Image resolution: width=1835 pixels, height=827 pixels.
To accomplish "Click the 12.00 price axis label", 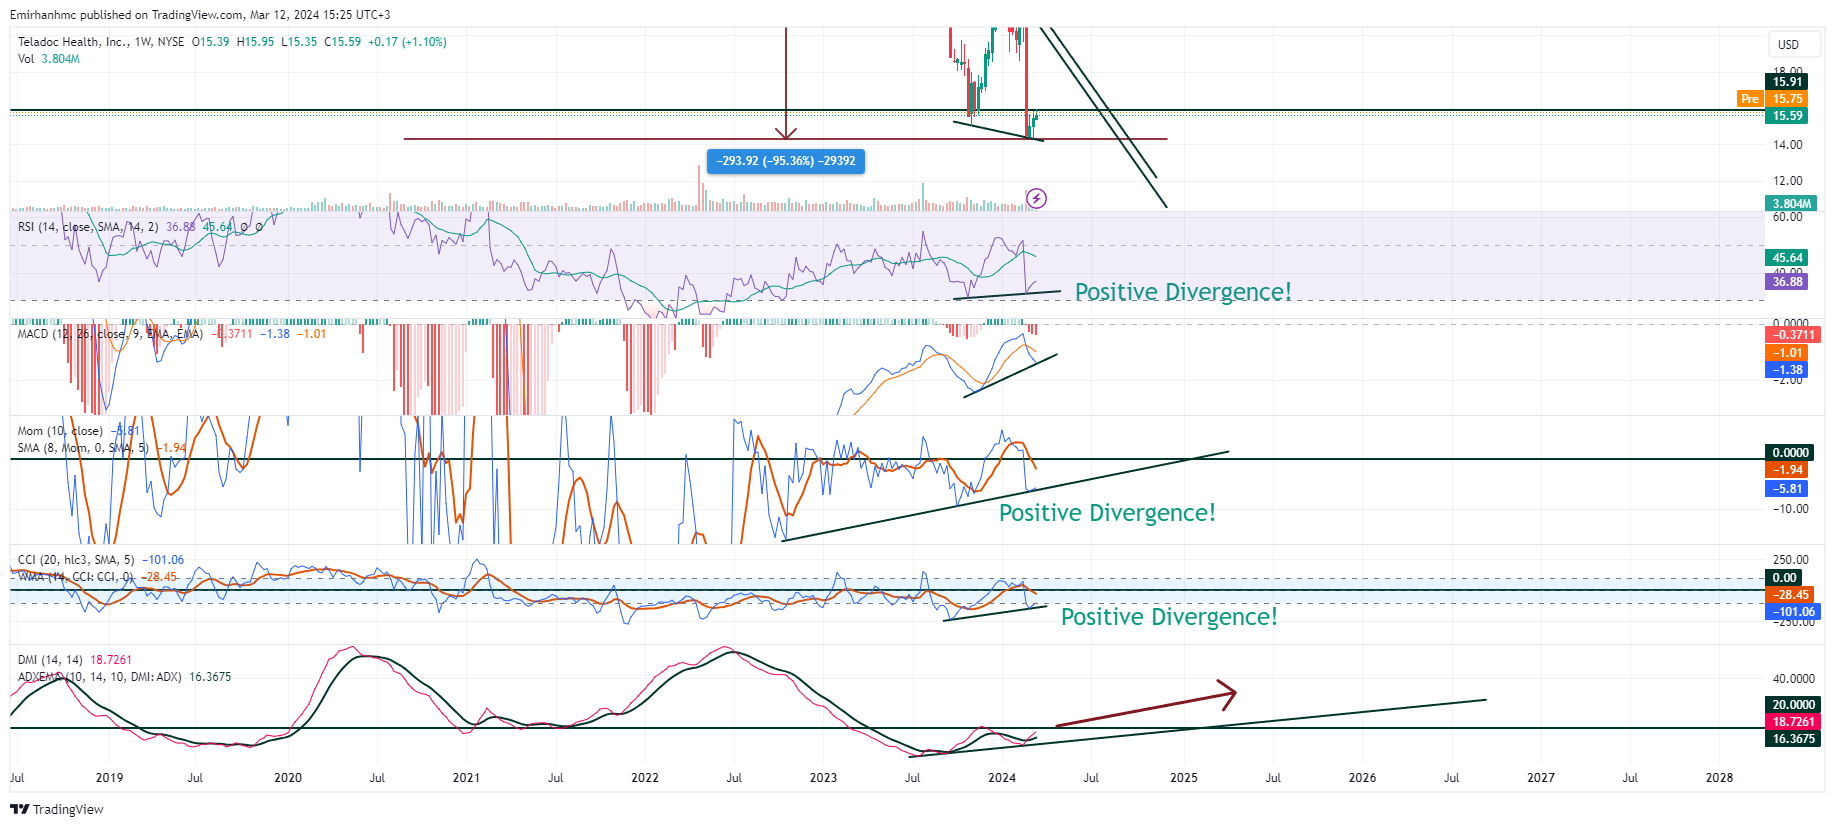I will click(x=1788, y=181).
